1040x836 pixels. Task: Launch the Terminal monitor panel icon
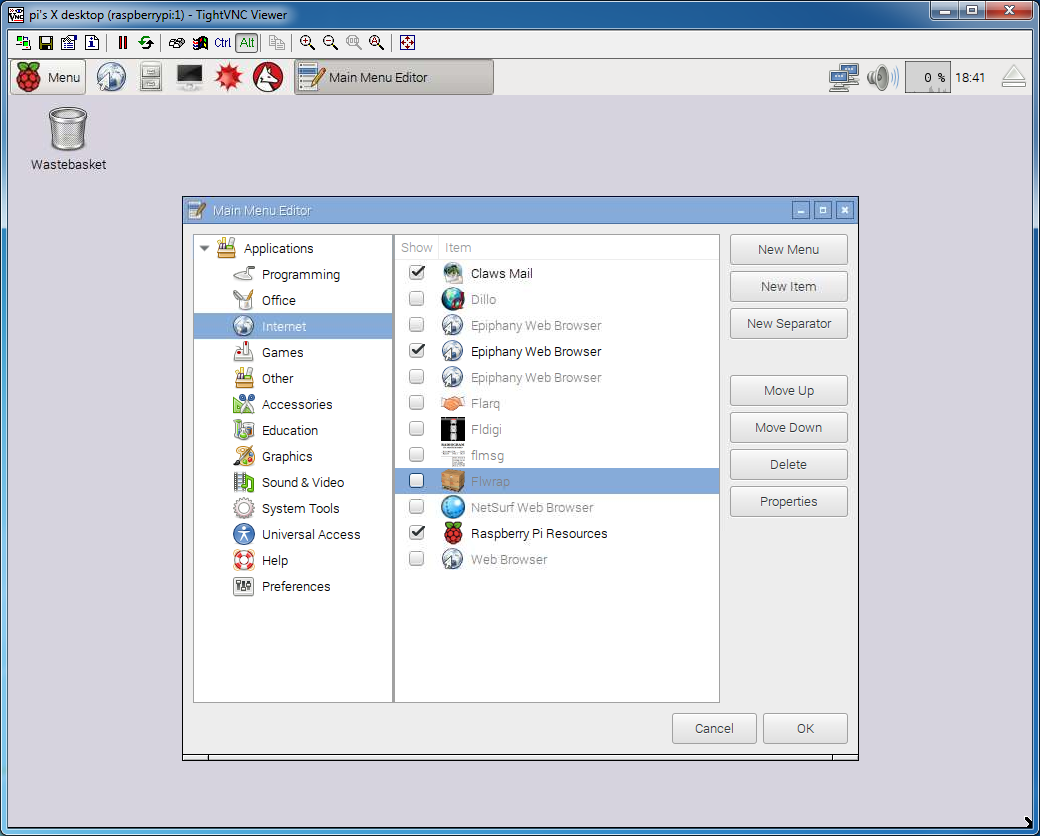pyautogui.click(x=190, y=78)
